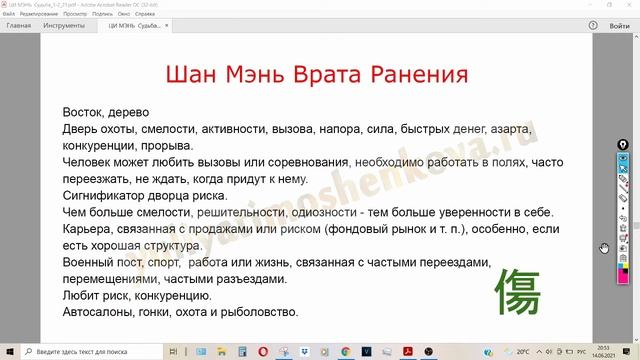The width and height of the screenshot is (640, 360).
Task: Select the line drawing tool in annotation toolbar
Action: (623, 188)
